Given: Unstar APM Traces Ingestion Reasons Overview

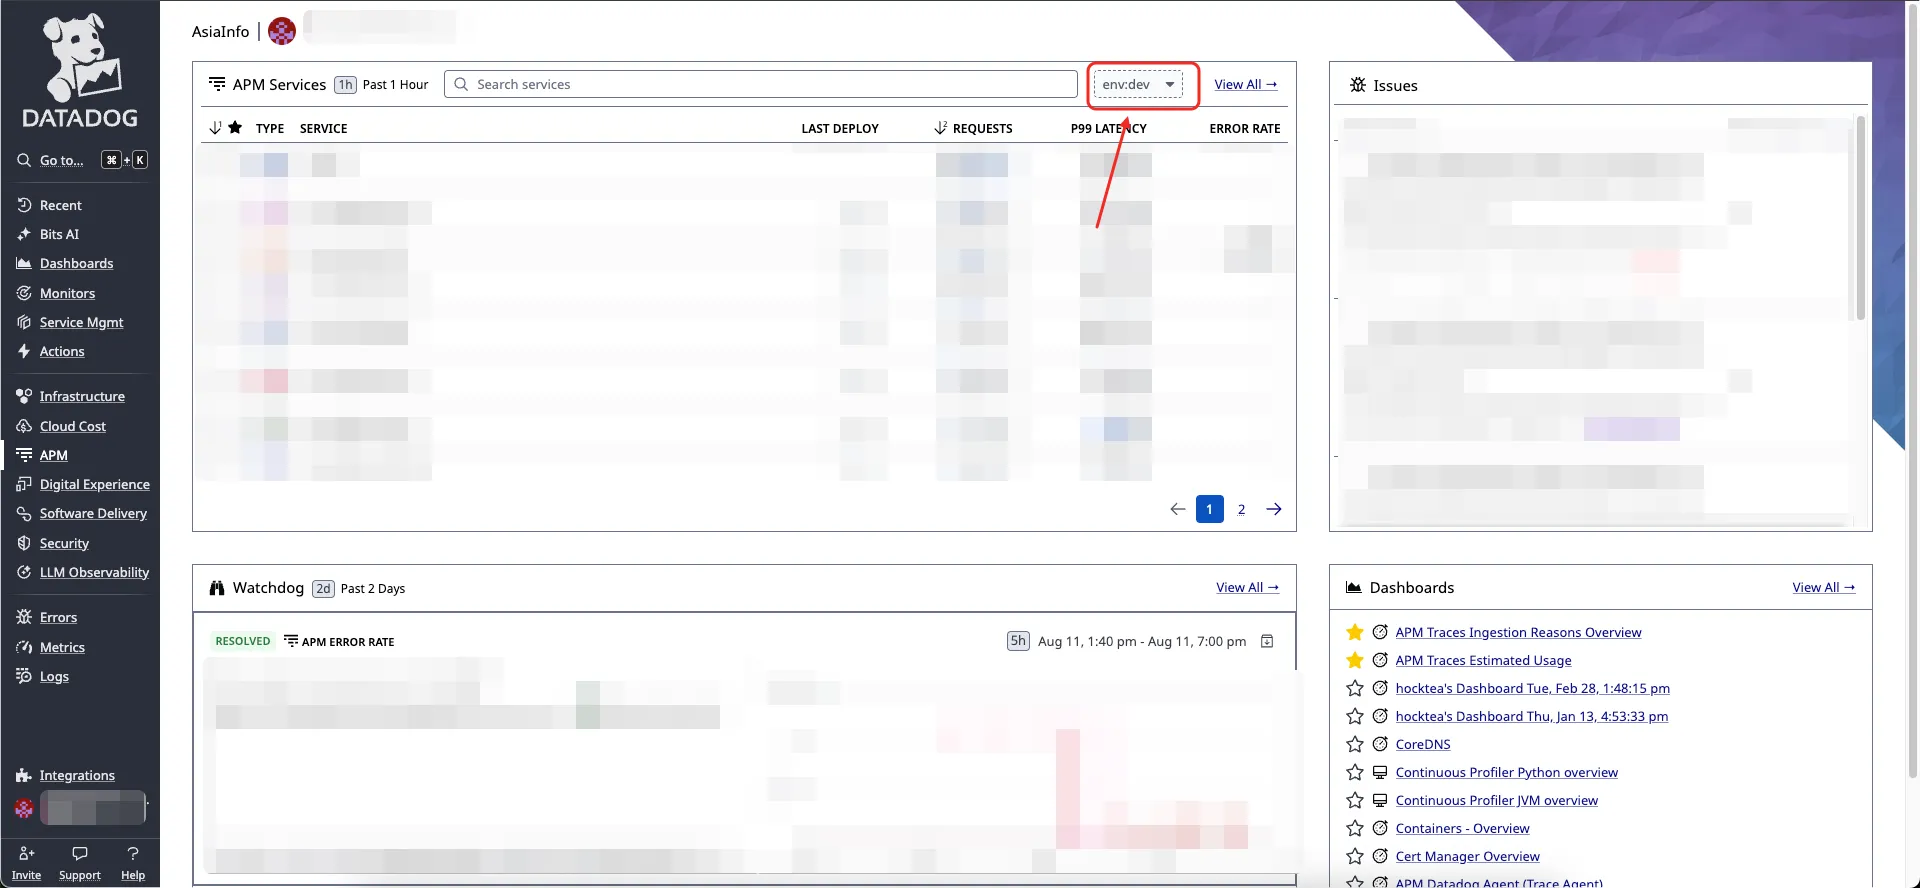Looking at the screenshot, I should pyautogui.click(x=1355, y=632).
